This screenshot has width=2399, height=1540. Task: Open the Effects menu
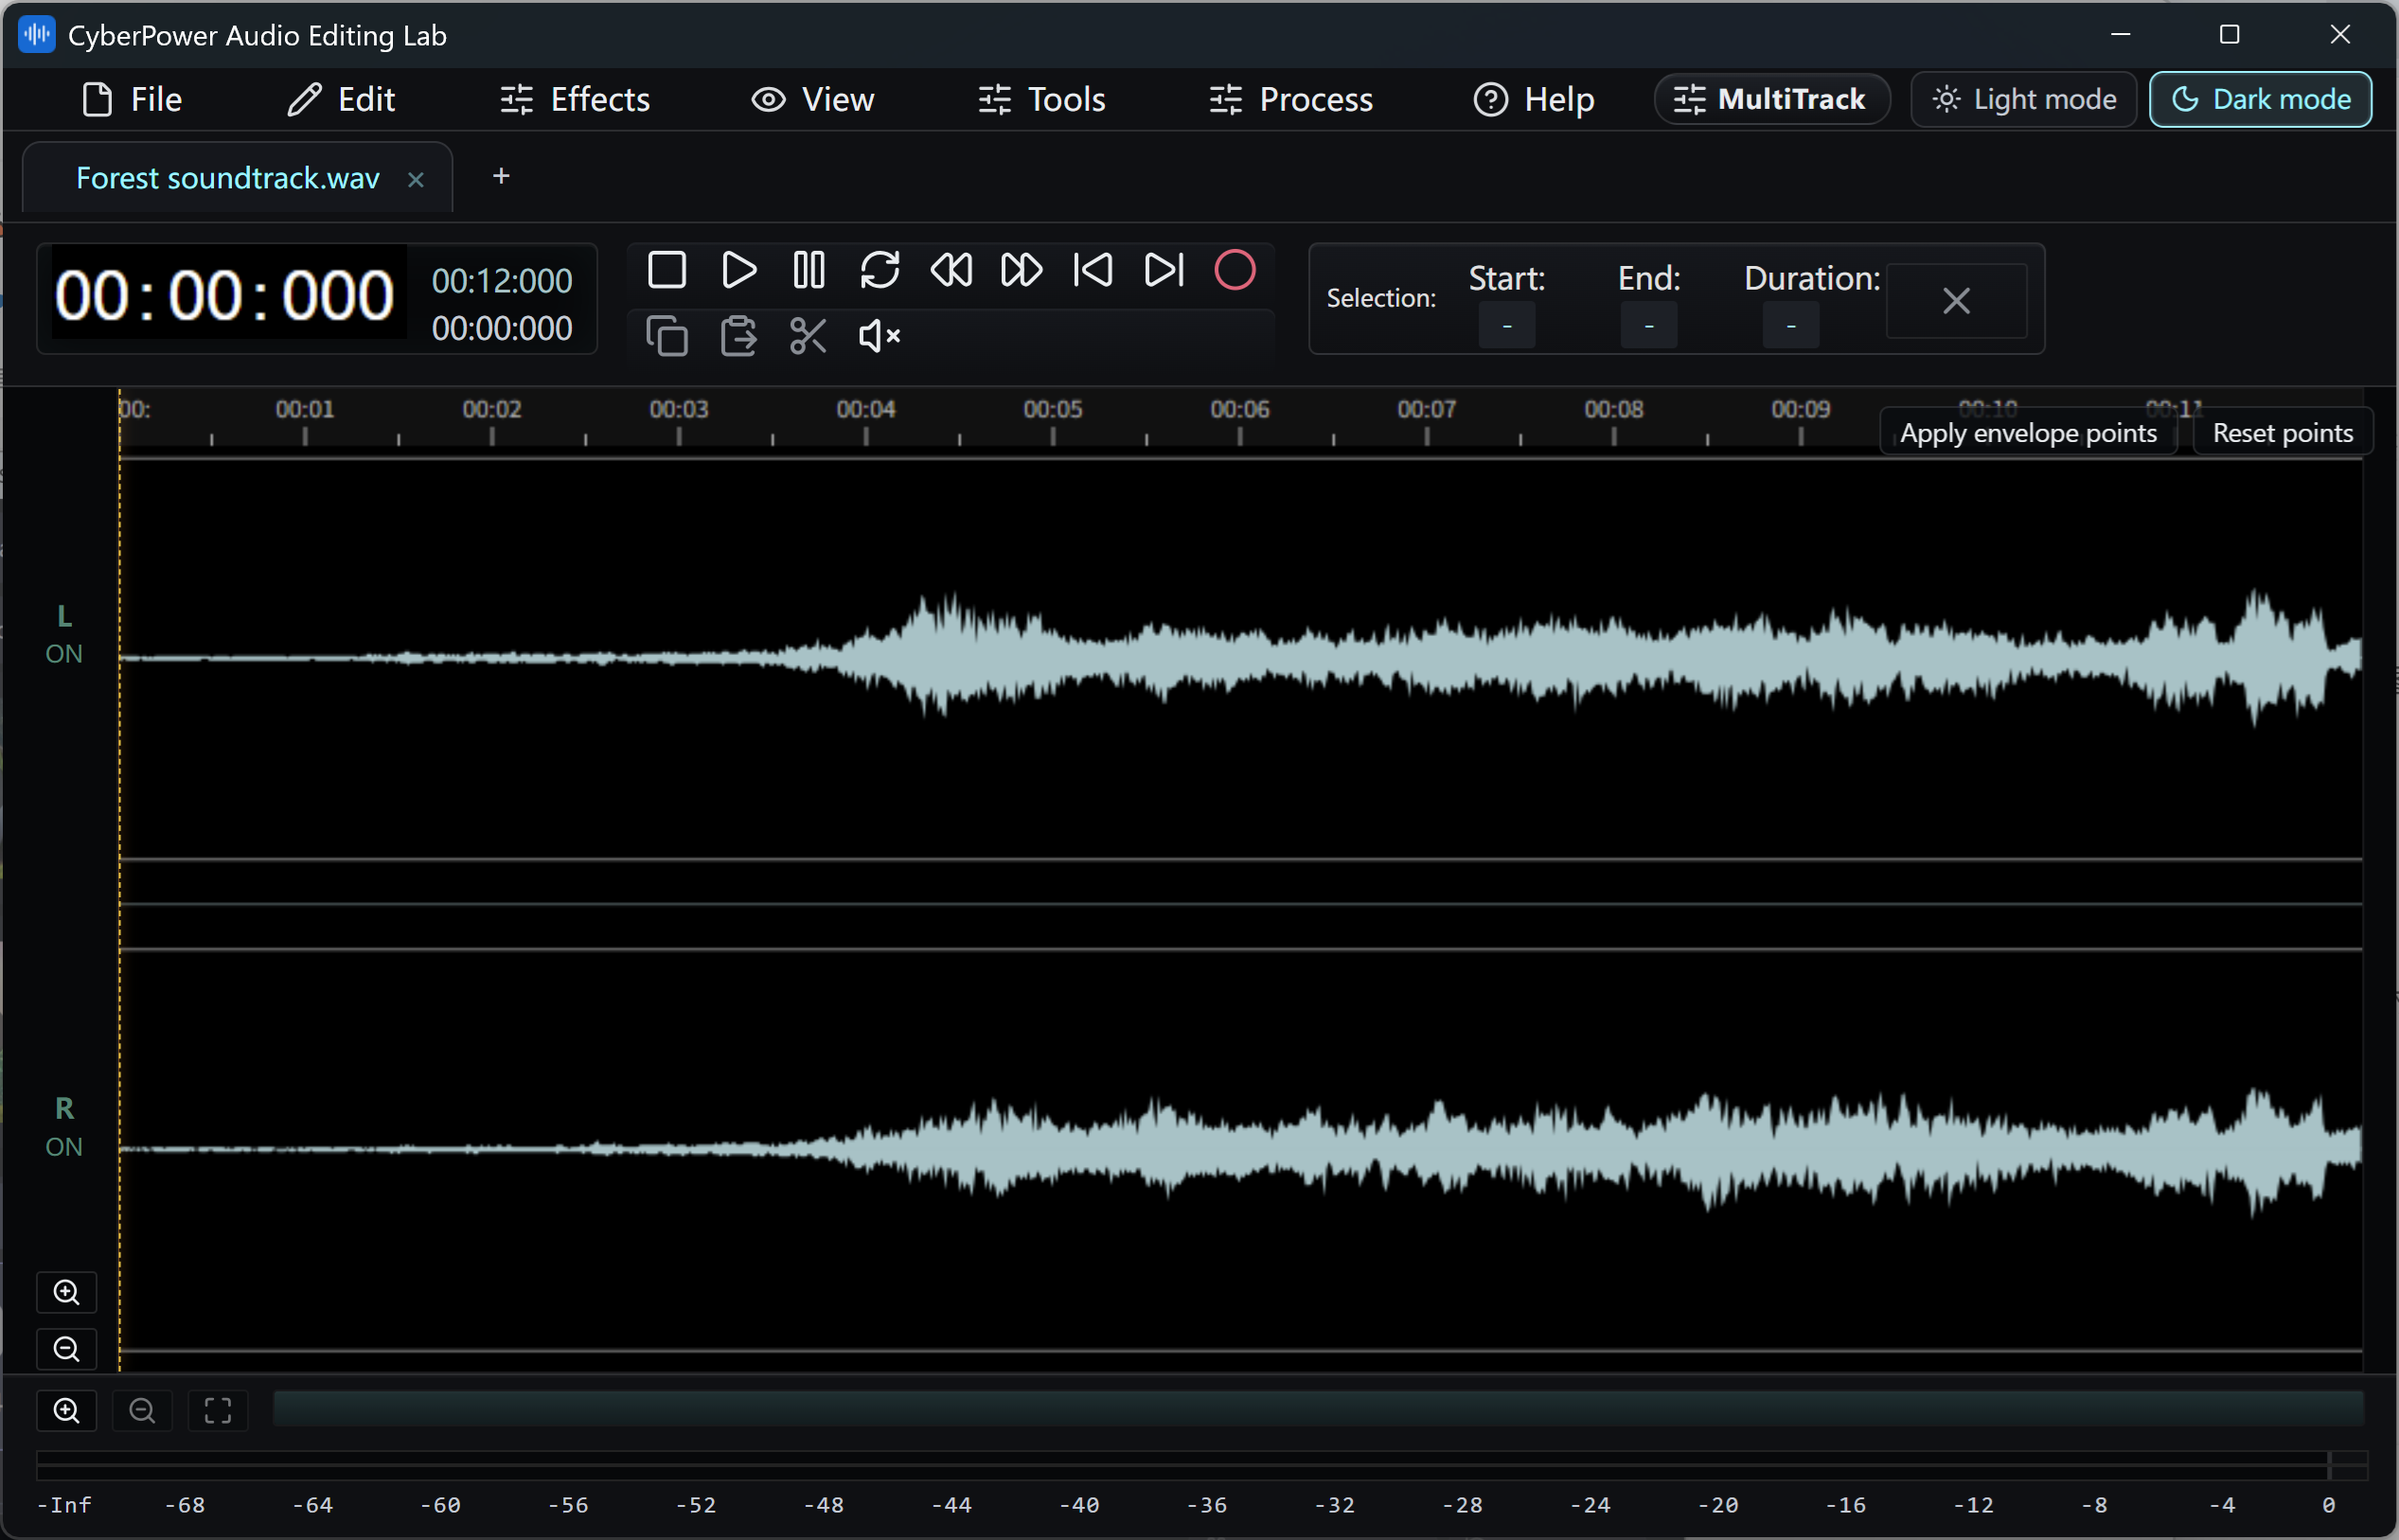click(x=575, y=99)
